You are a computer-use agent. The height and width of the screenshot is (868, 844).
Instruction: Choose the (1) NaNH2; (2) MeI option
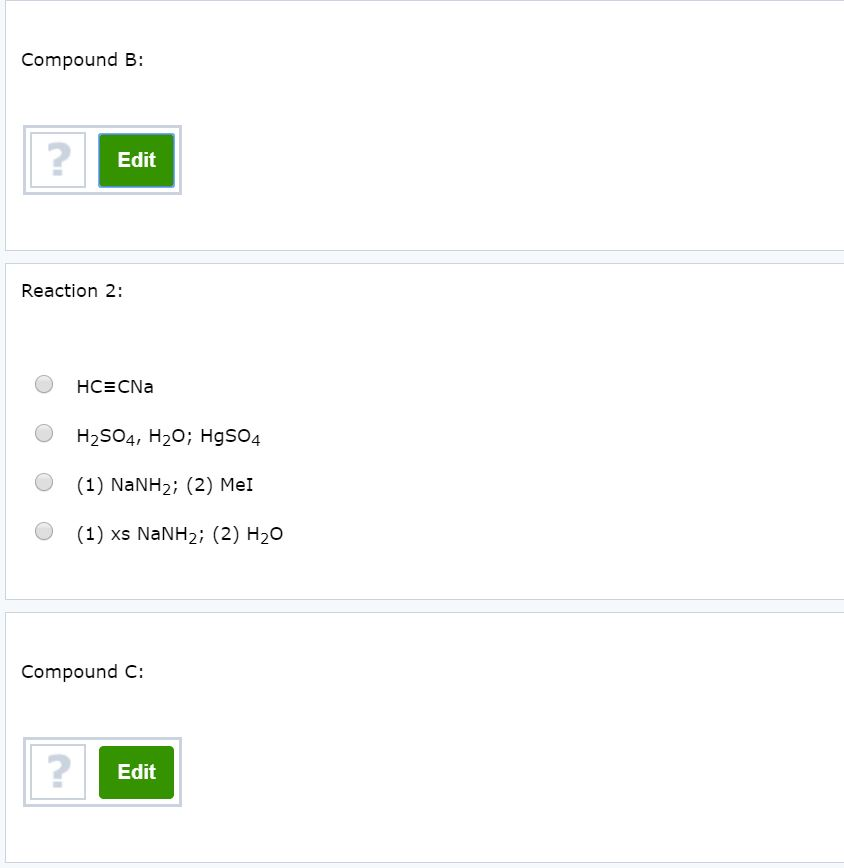(x=164, y=483)
